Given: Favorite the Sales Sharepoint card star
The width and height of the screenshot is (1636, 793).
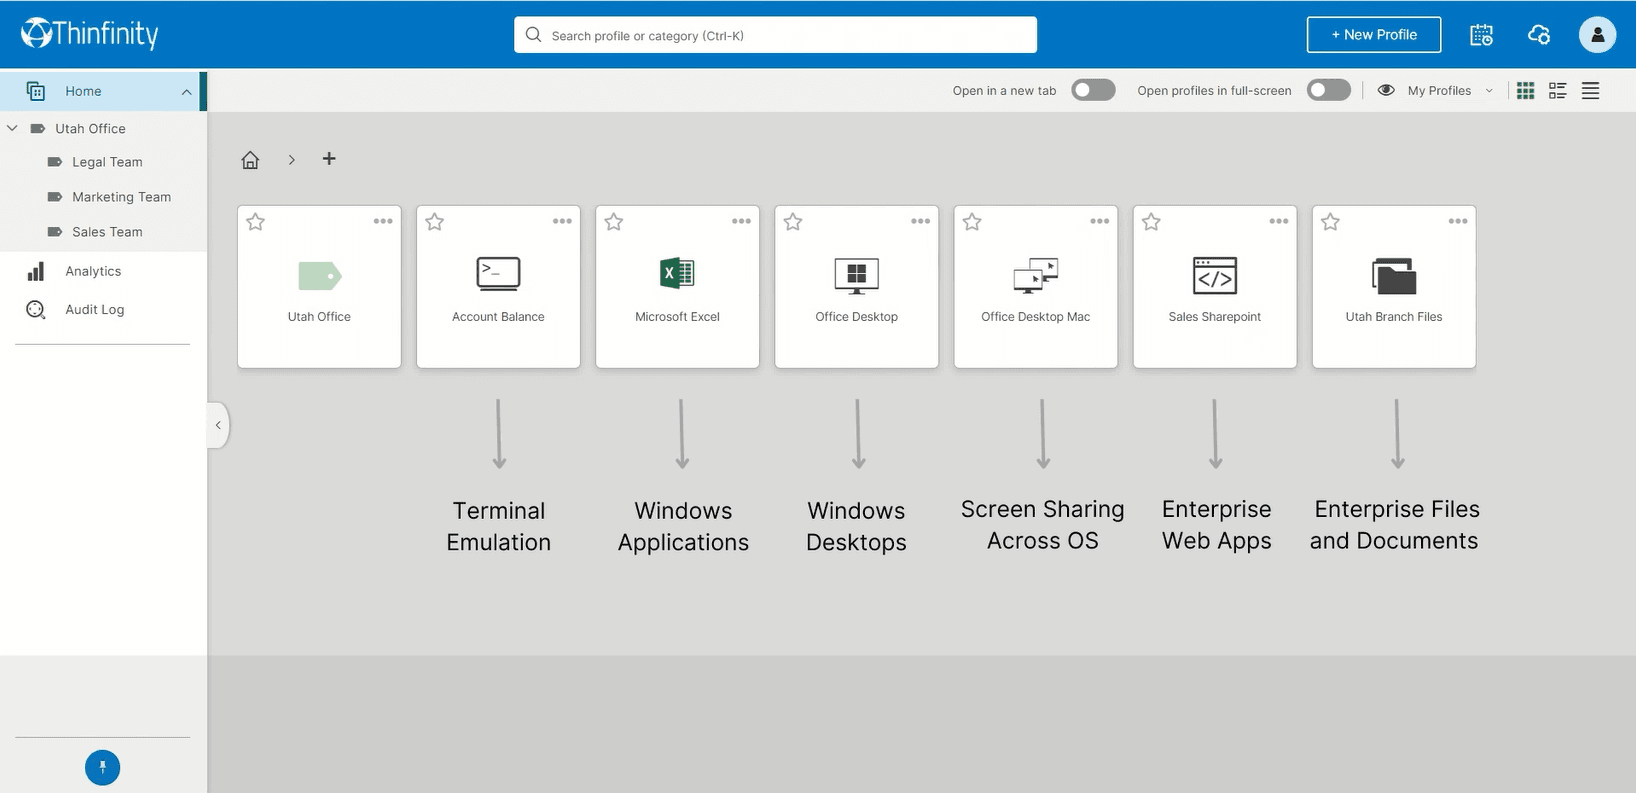Looking at the screenshot, I should [1151, 222].
